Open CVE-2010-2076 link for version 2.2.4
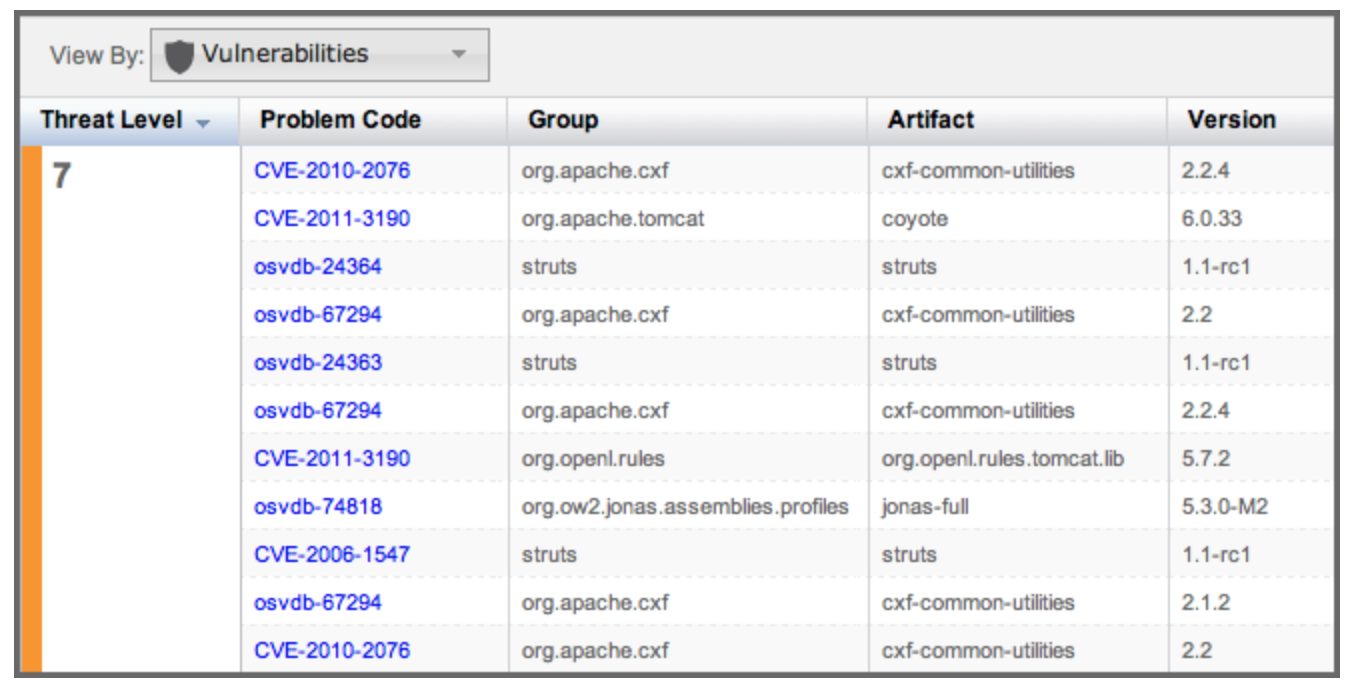This screenshot has width=1360, height=694. [x=331, y=171]
